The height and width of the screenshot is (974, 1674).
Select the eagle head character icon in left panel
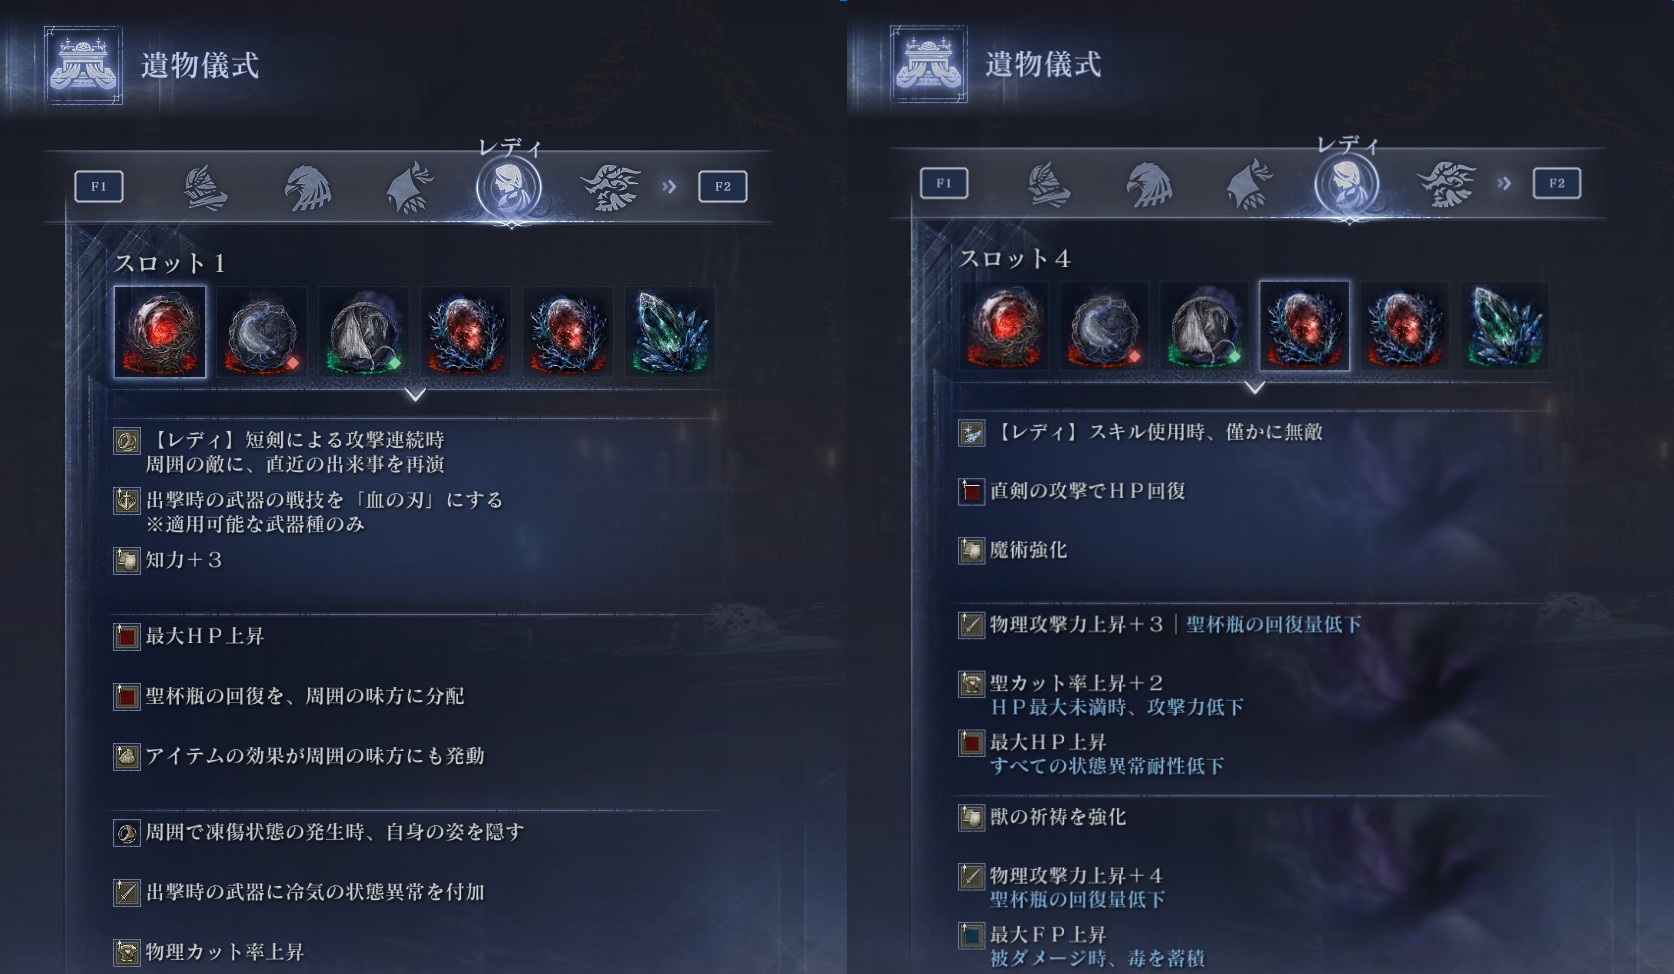(308, 187)
